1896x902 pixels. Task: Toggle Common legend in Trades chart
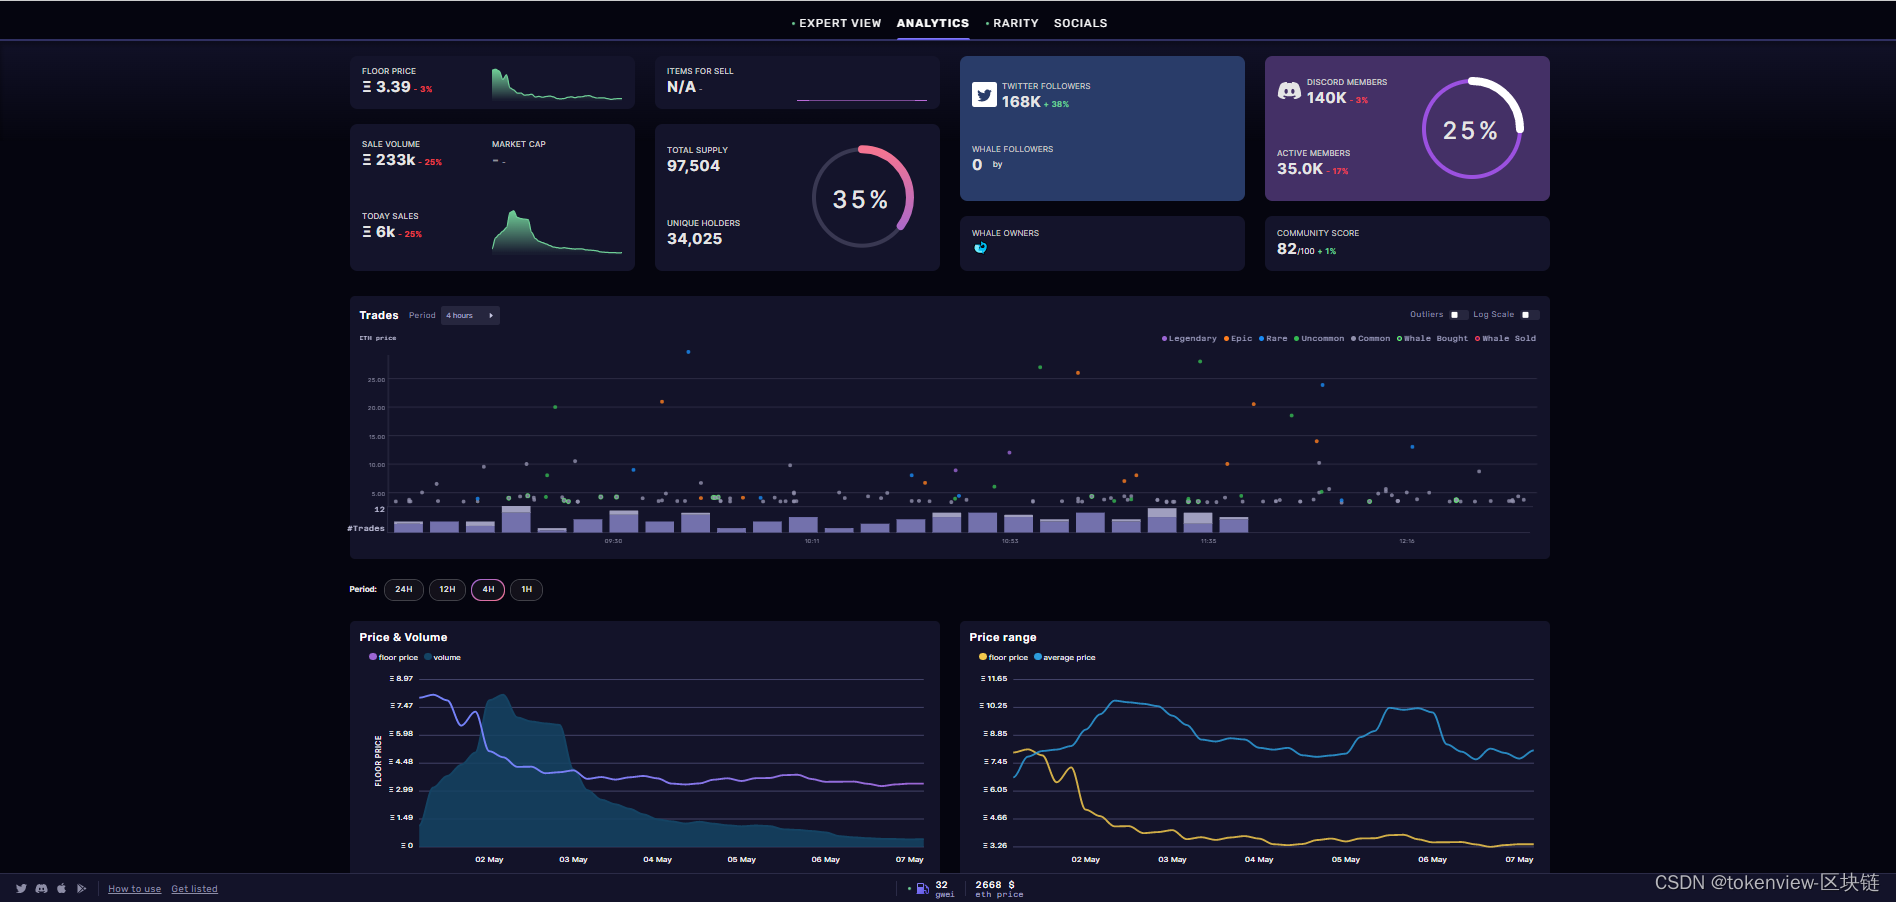click(1370, 338)
